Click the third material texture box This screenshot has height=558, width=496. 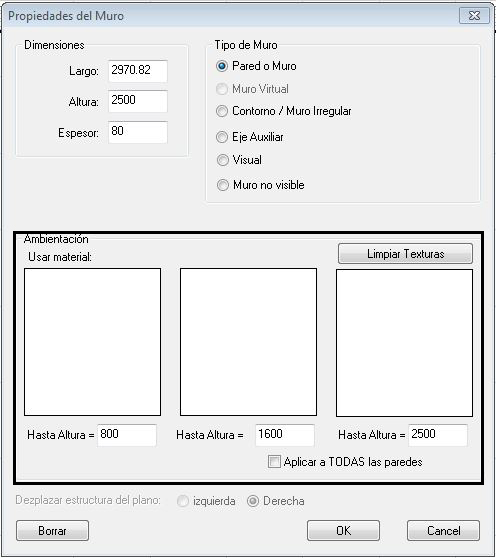(x=405, y=343)
